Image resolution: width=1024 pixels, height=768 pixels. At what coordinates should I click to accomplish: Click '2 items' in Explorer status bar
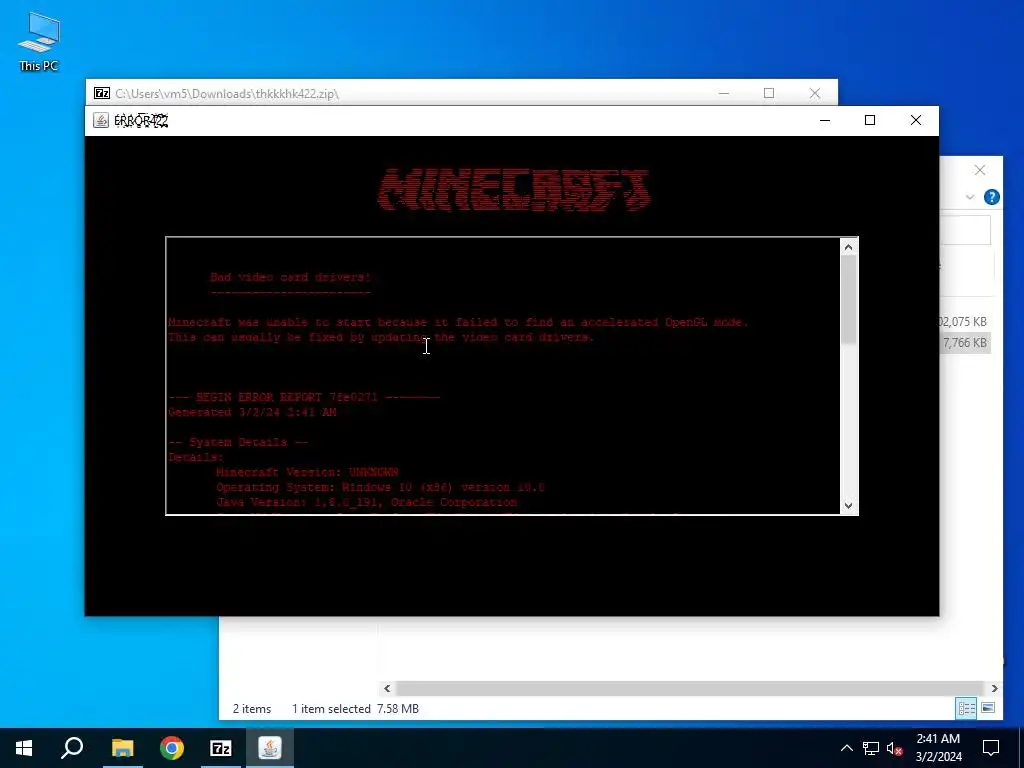coord(252,709)
